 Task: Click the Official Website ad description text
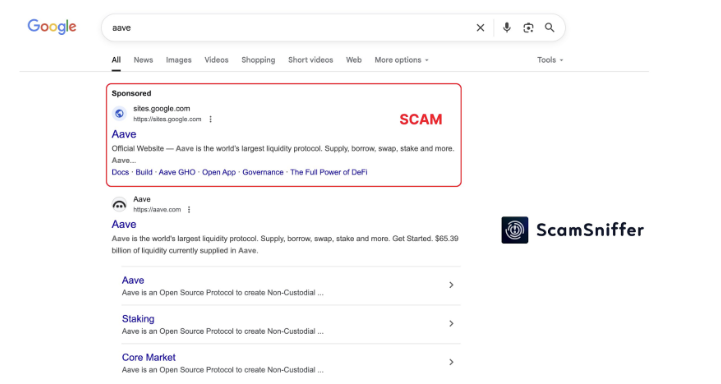(x=283, y=155)
